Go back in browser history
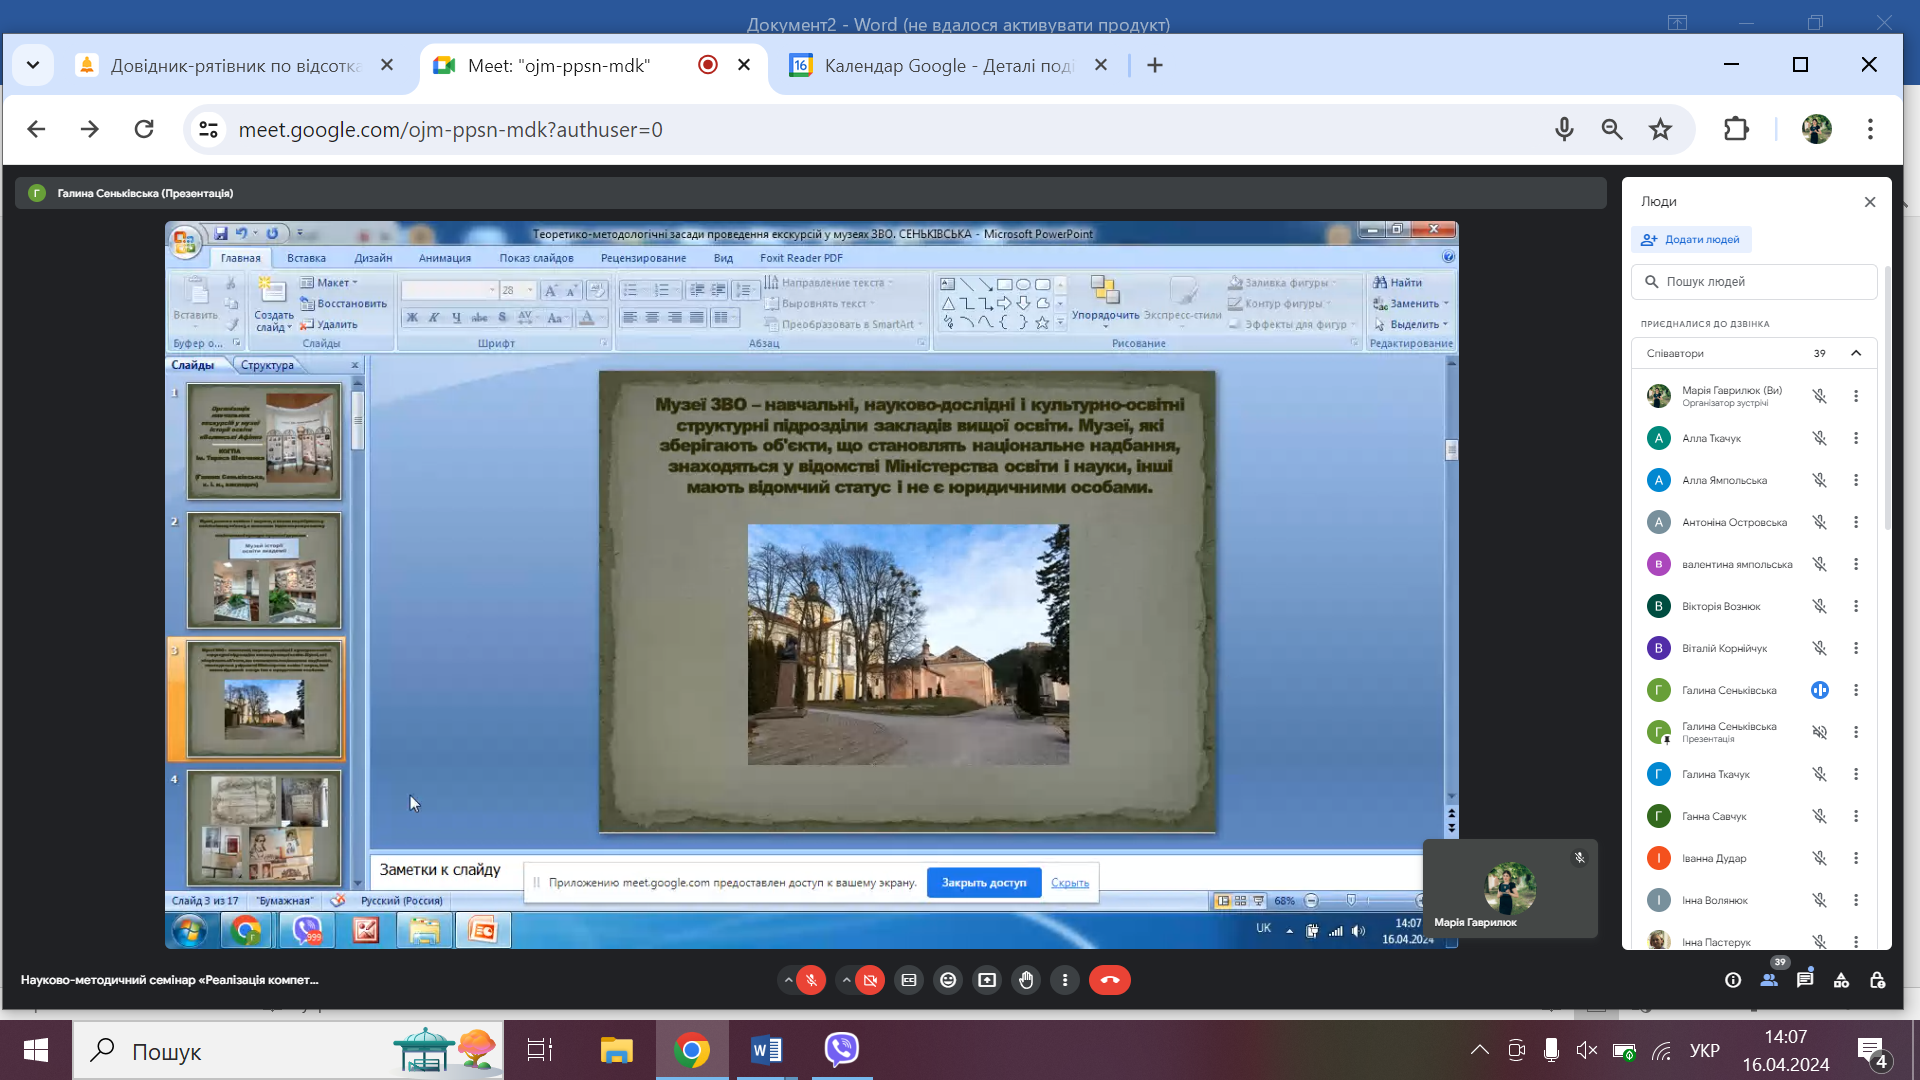This screenshot has width=1920, height=1080. 36,129
